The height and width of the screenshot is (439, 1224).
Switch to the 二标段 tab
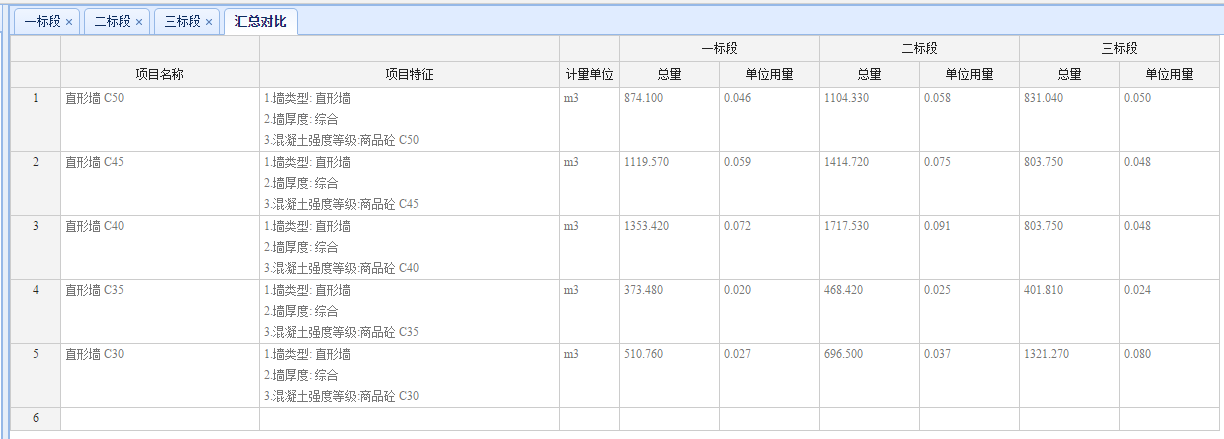112,21
